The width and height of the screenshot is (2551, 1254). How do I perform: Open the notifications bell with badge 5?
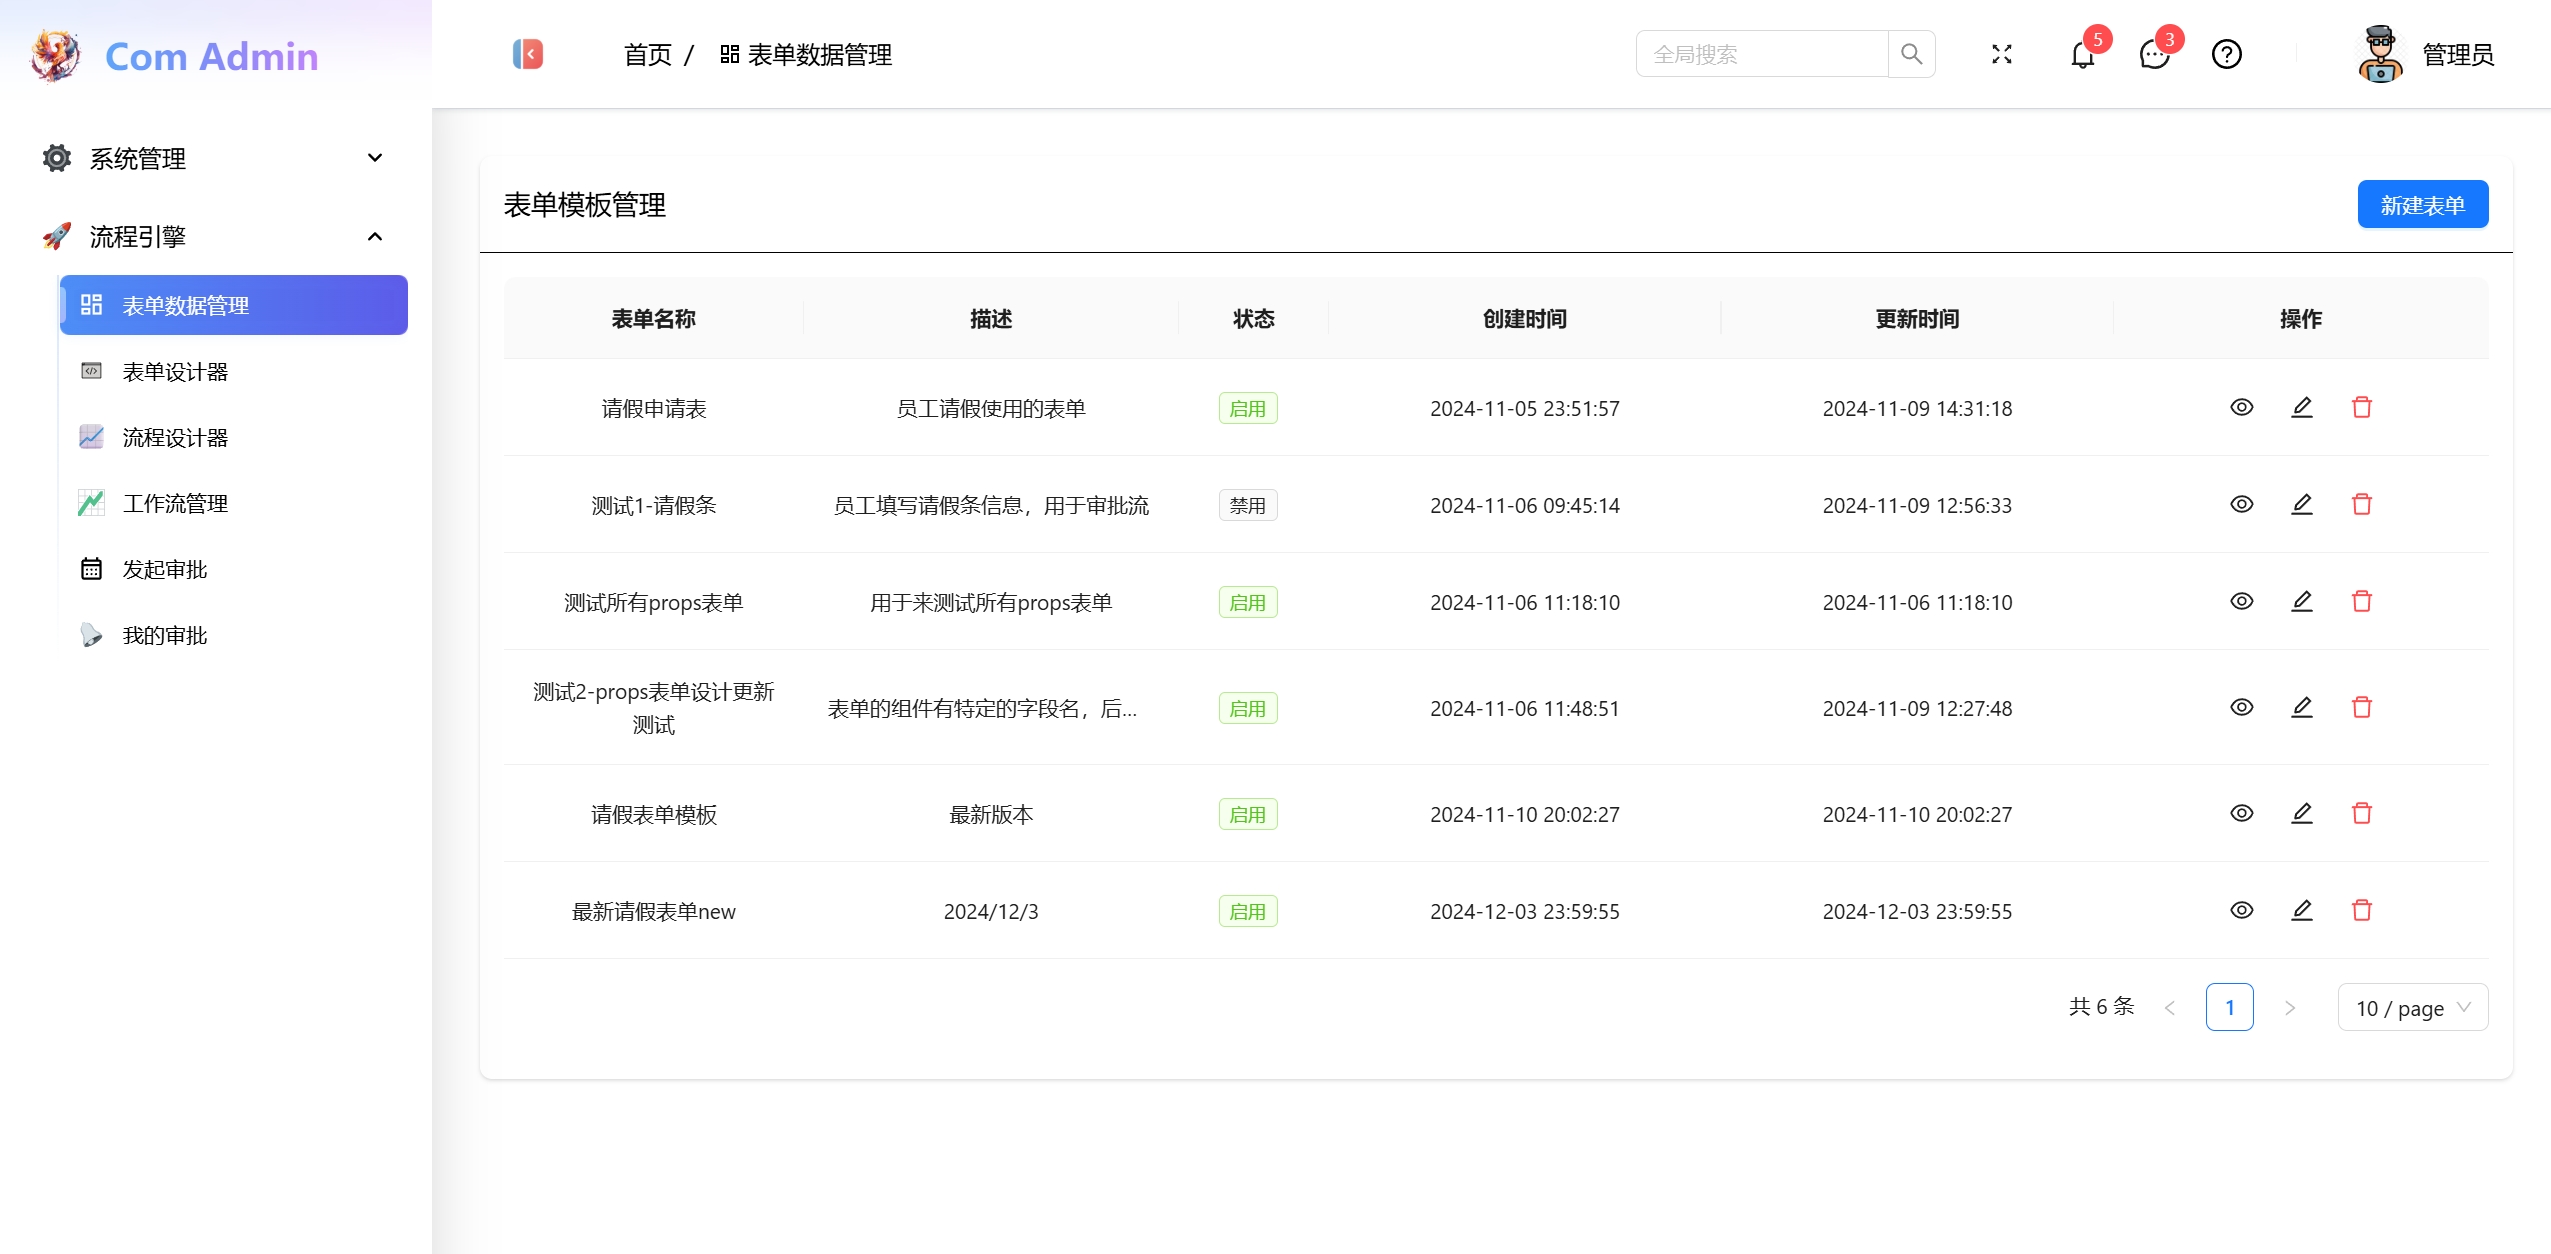[2083, 55]
